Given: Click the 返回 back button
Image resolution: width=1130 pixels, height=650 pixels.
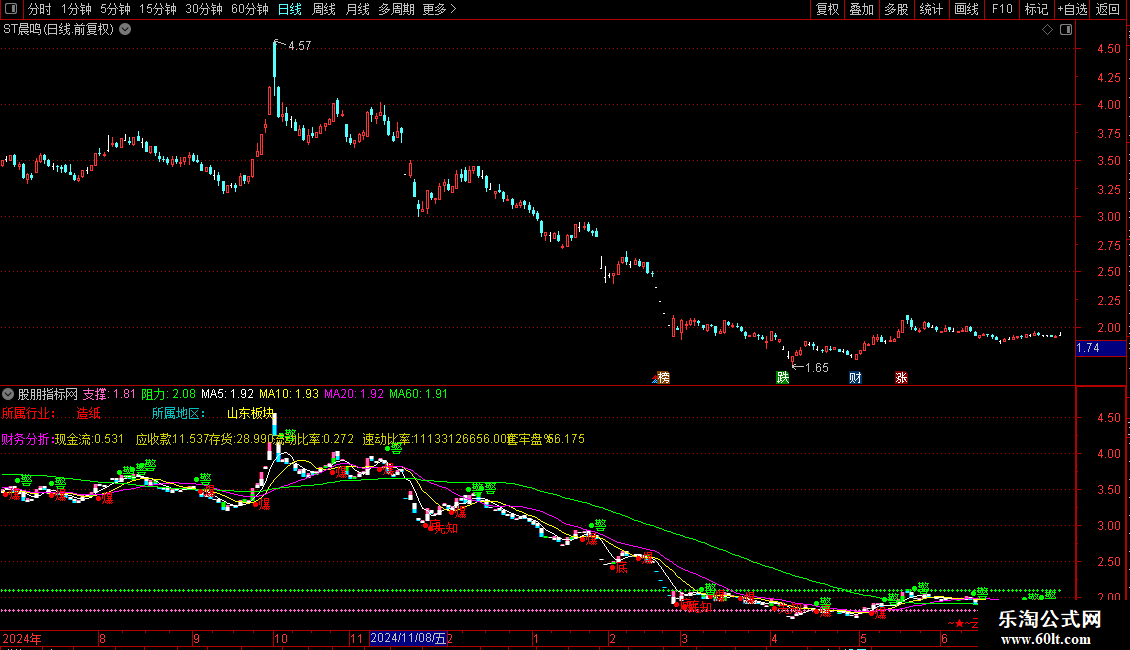Looking at the screenshot, I should pyautogui.click(x=1108, y=9).
